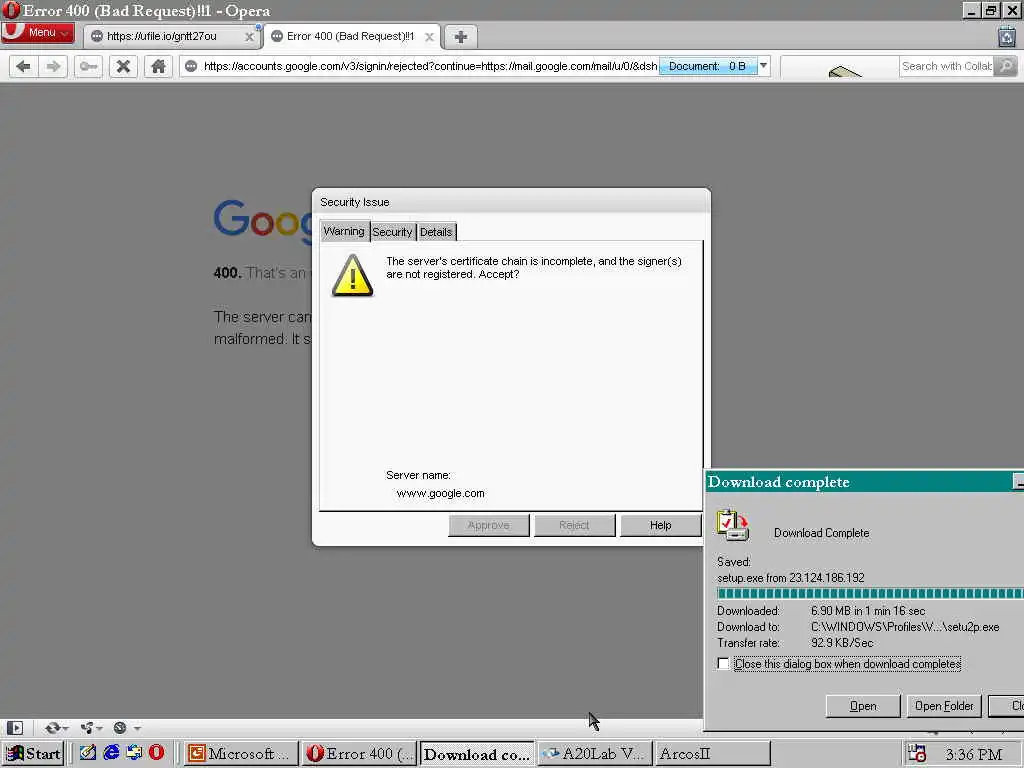Open the red Opera Menu button
1024x768 pixels.
[38, 33]
